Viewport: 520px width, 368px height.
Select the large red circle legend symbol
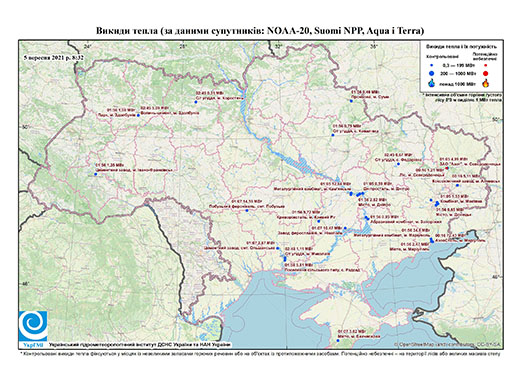pos(485,73)
